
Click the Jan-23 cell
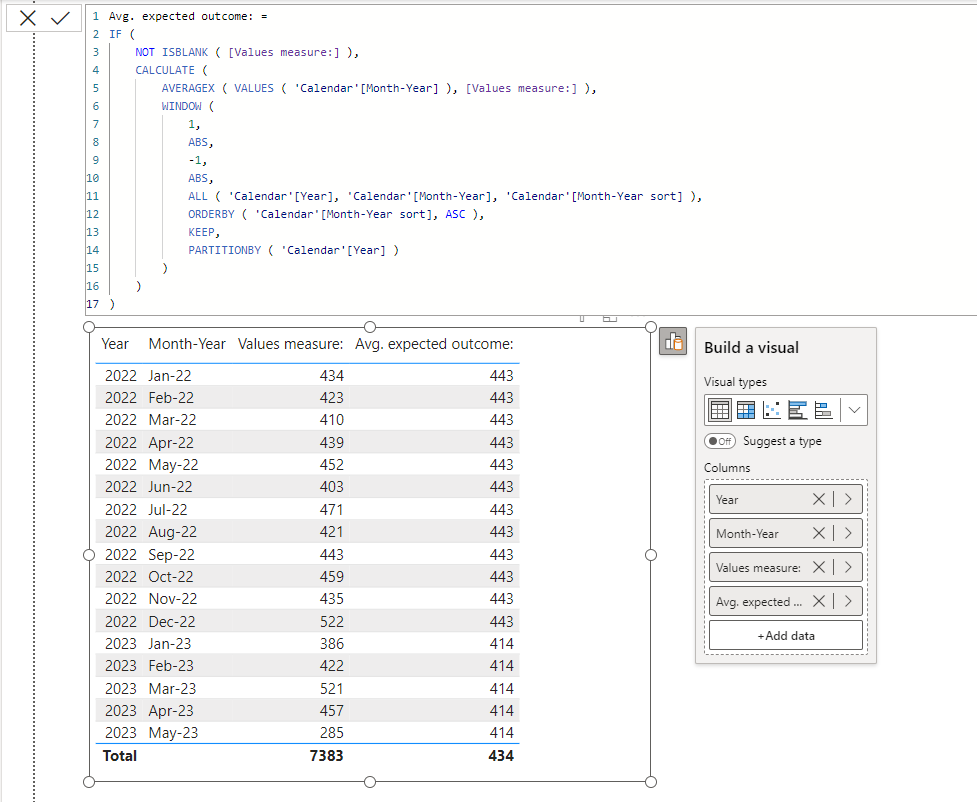(x=169, y=644)
